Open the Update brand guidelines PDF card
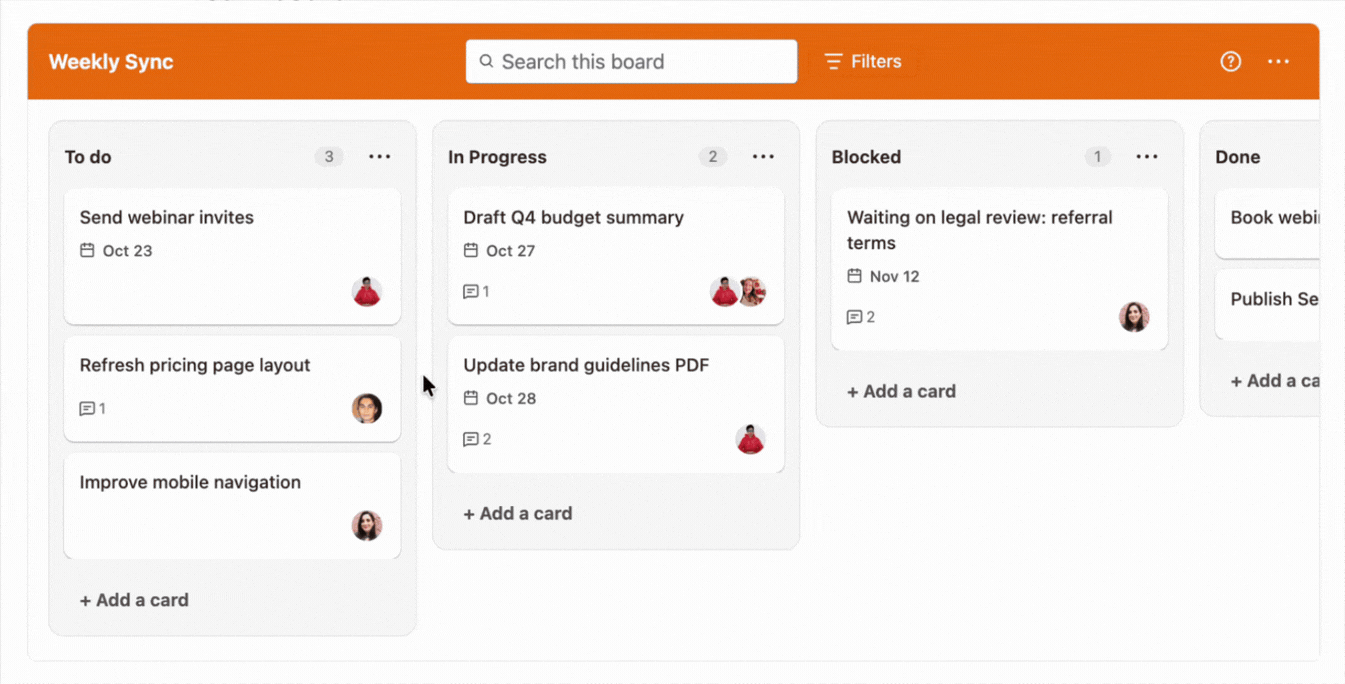The width and height of the screenshot is (1345, 684). (x=616, y=404)
